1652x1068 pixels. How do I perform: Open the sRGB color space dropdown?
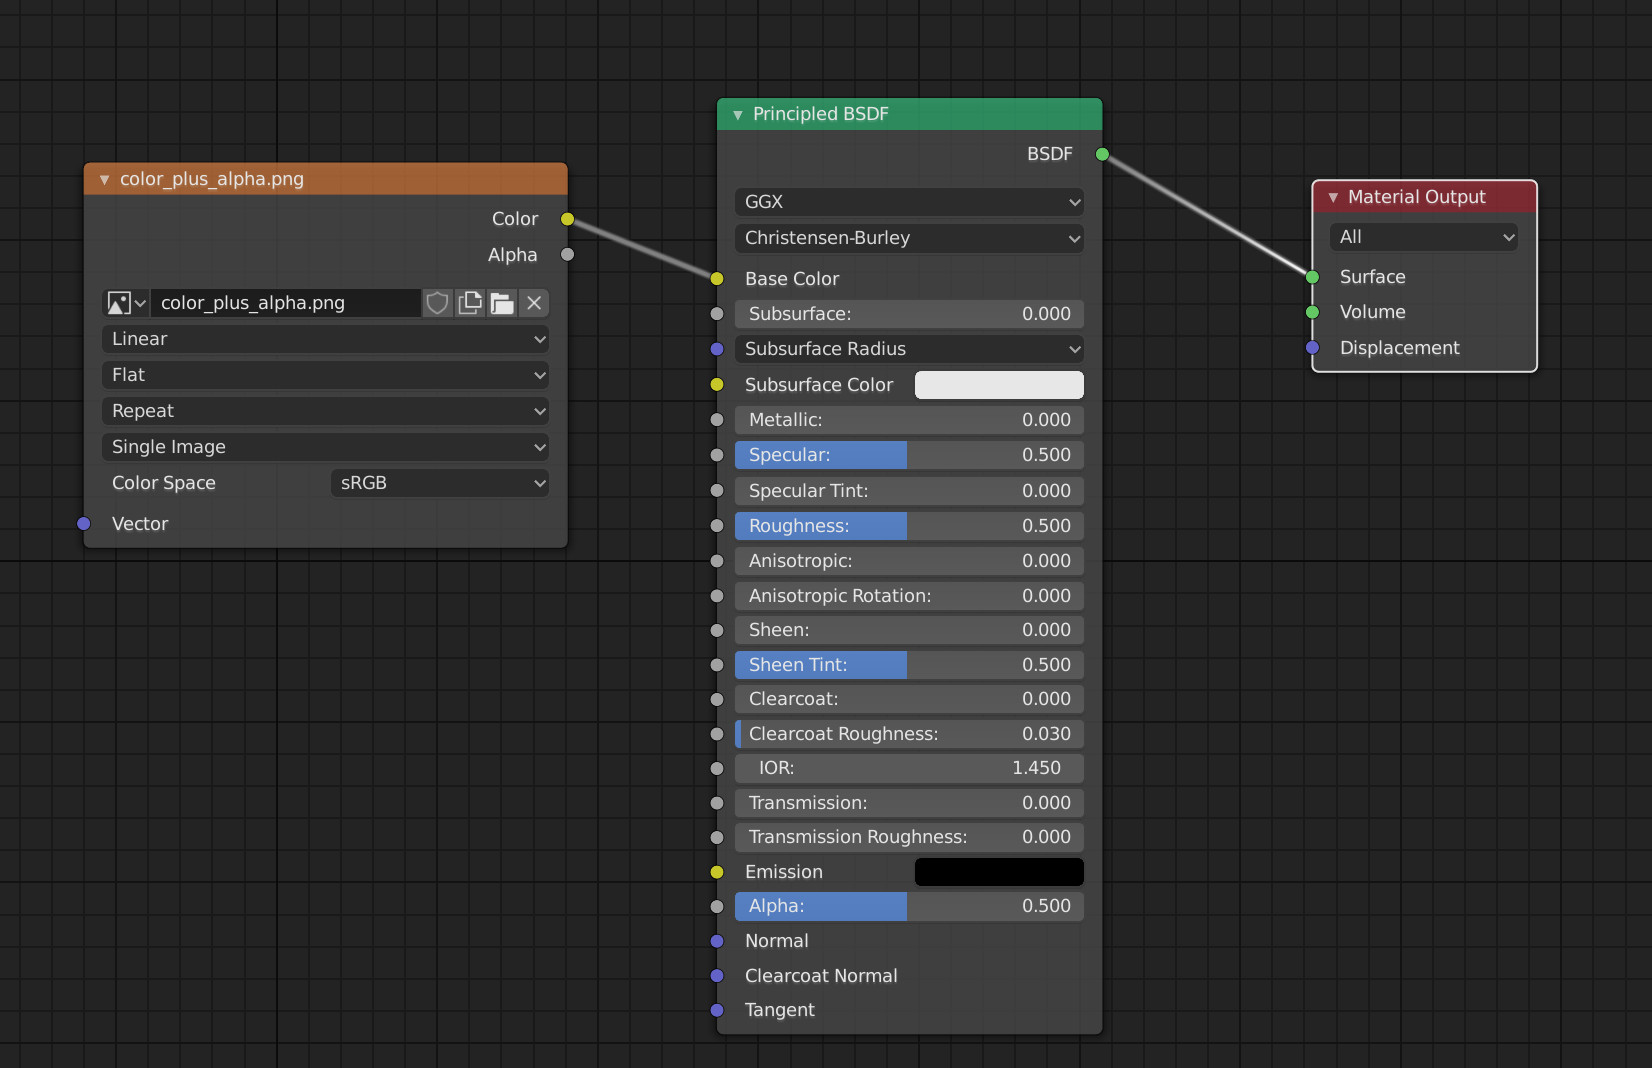(439, 483)
